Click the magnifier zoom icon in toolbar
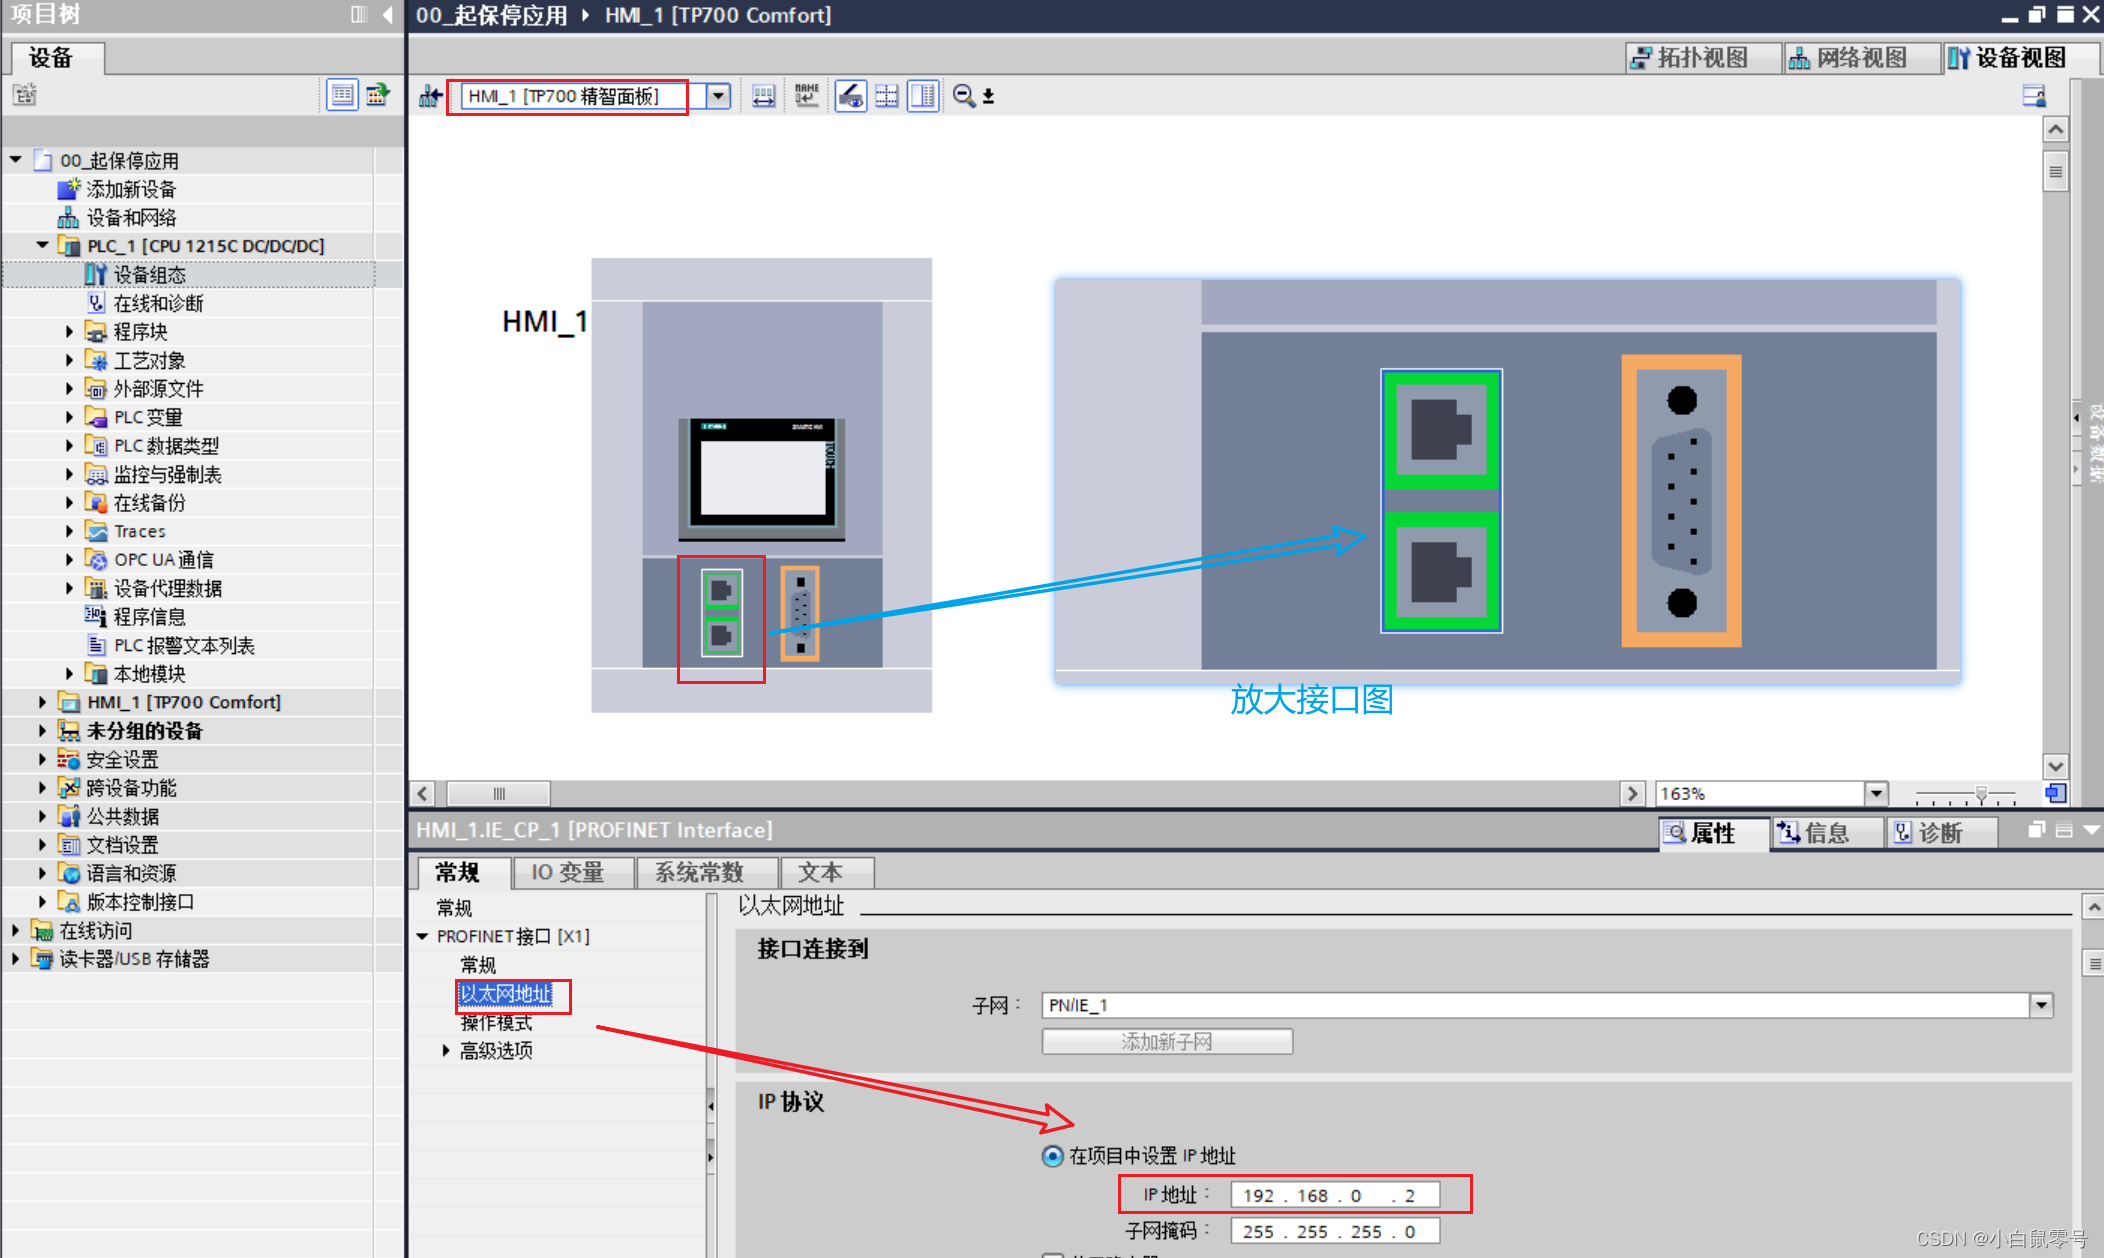The image size is (2104, 1258). (964, 96)
